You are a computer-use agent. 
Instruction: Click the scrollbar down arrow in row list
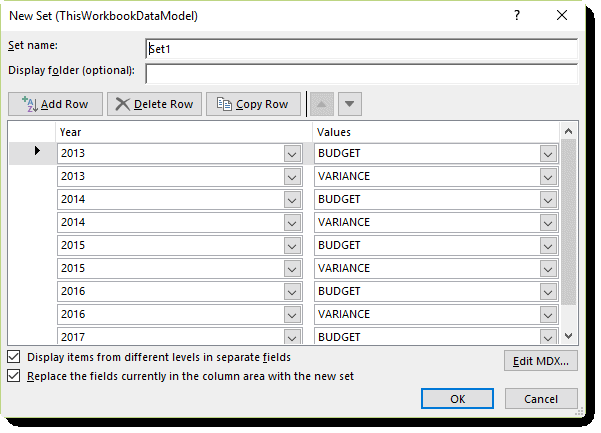[x=568, y=336]
